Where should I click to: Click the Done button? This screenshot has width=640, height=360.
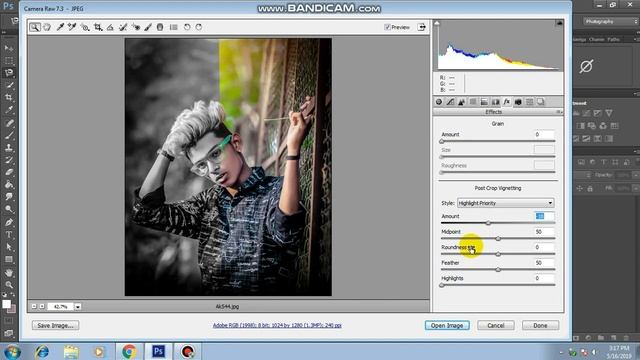coord(540,325)
